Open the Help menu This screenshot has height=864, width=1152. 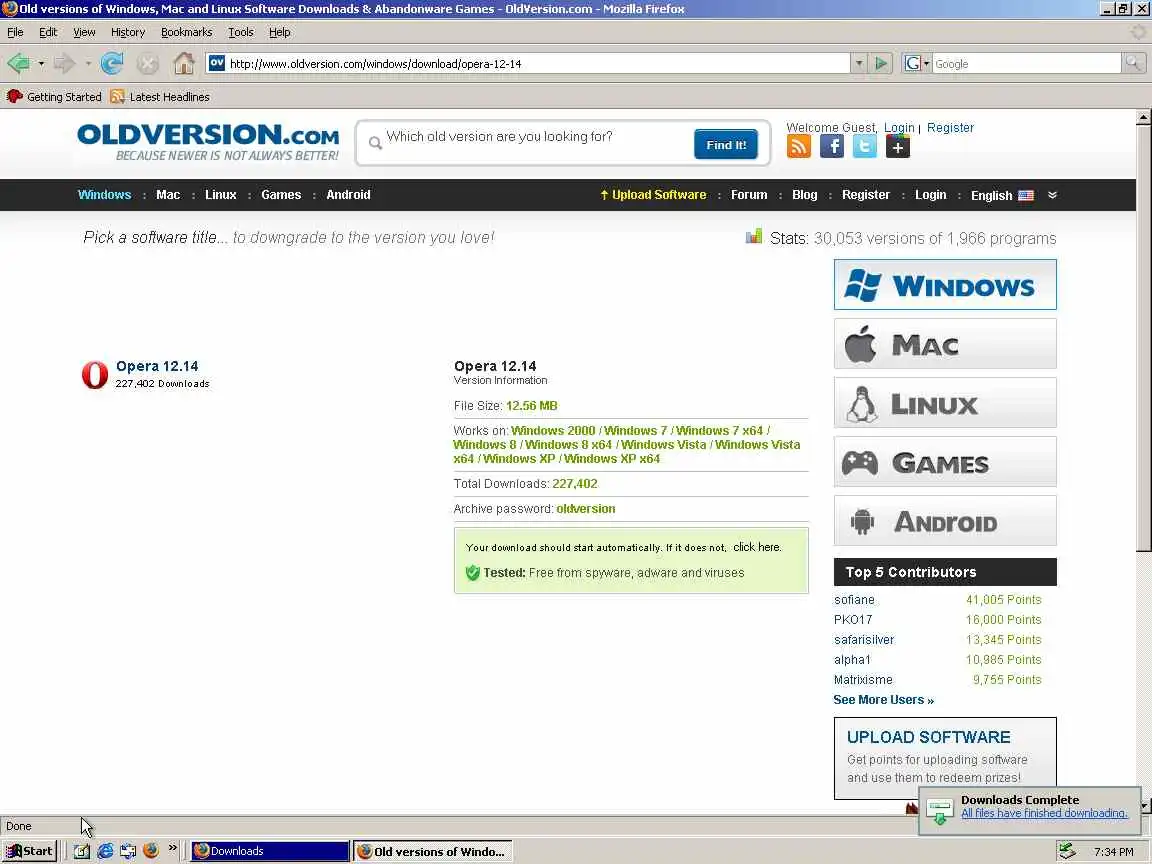[x=279, y=32]
